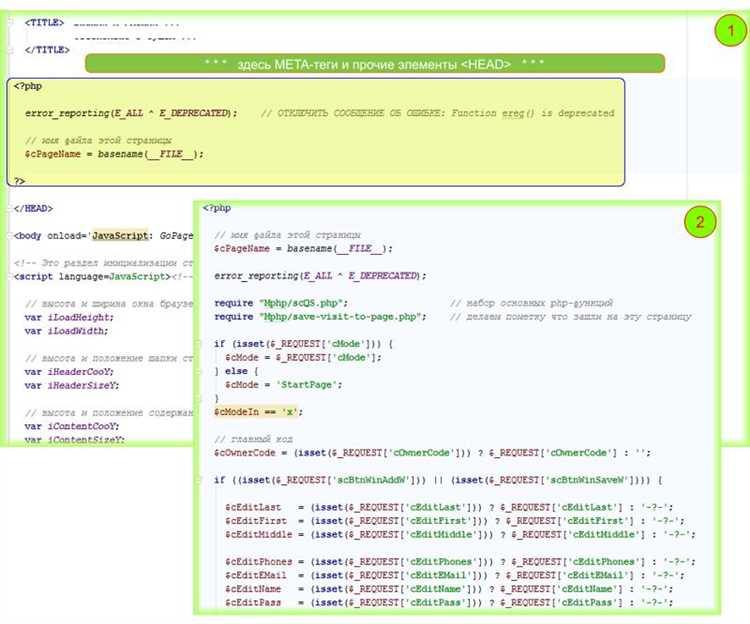The height and width of the screenshot is (624, 750).
Task: Click the 'var iLoadWidth;' line
Action: click(x=66, y=331)
